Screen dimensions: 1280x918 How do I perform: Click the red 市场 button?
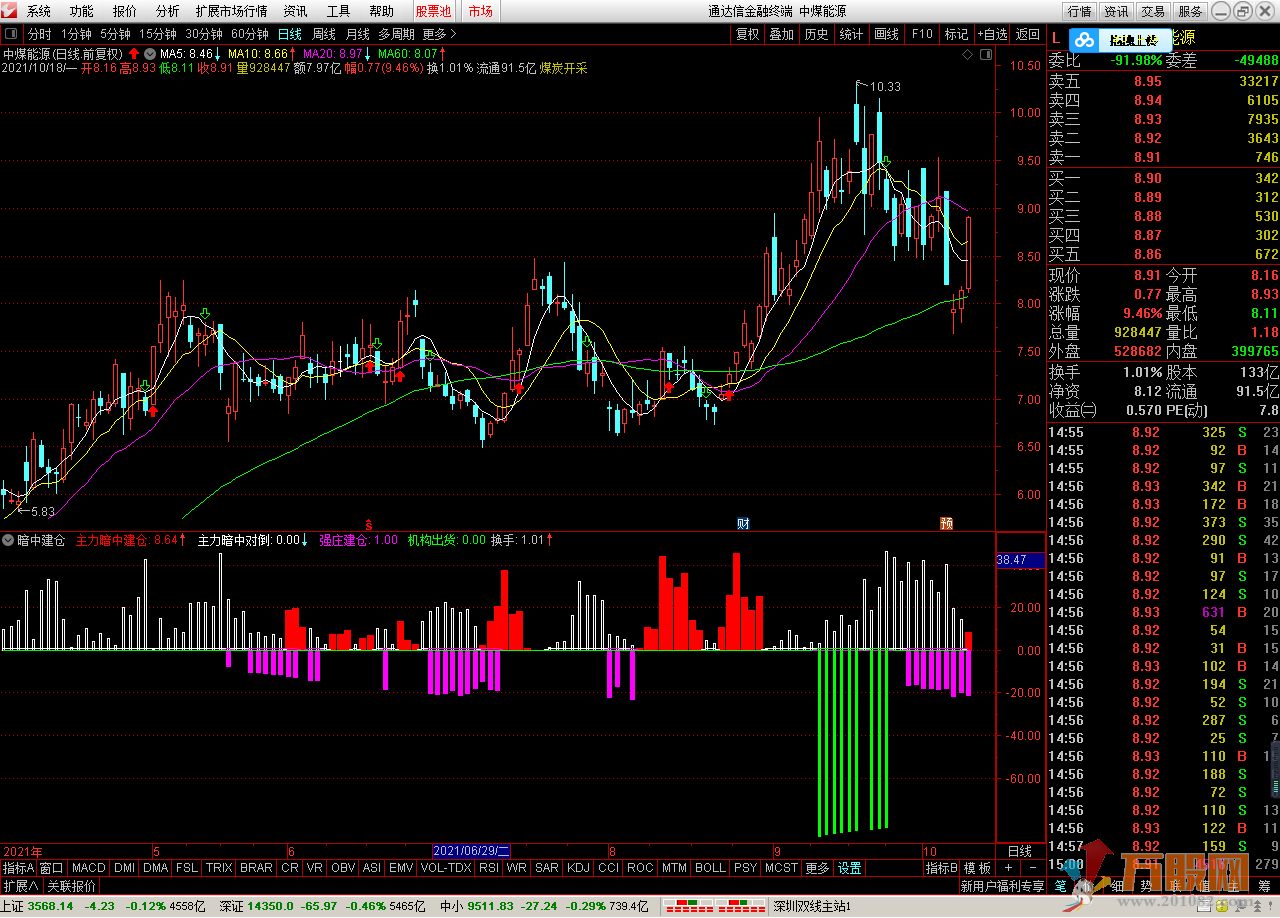click(481, 11)
